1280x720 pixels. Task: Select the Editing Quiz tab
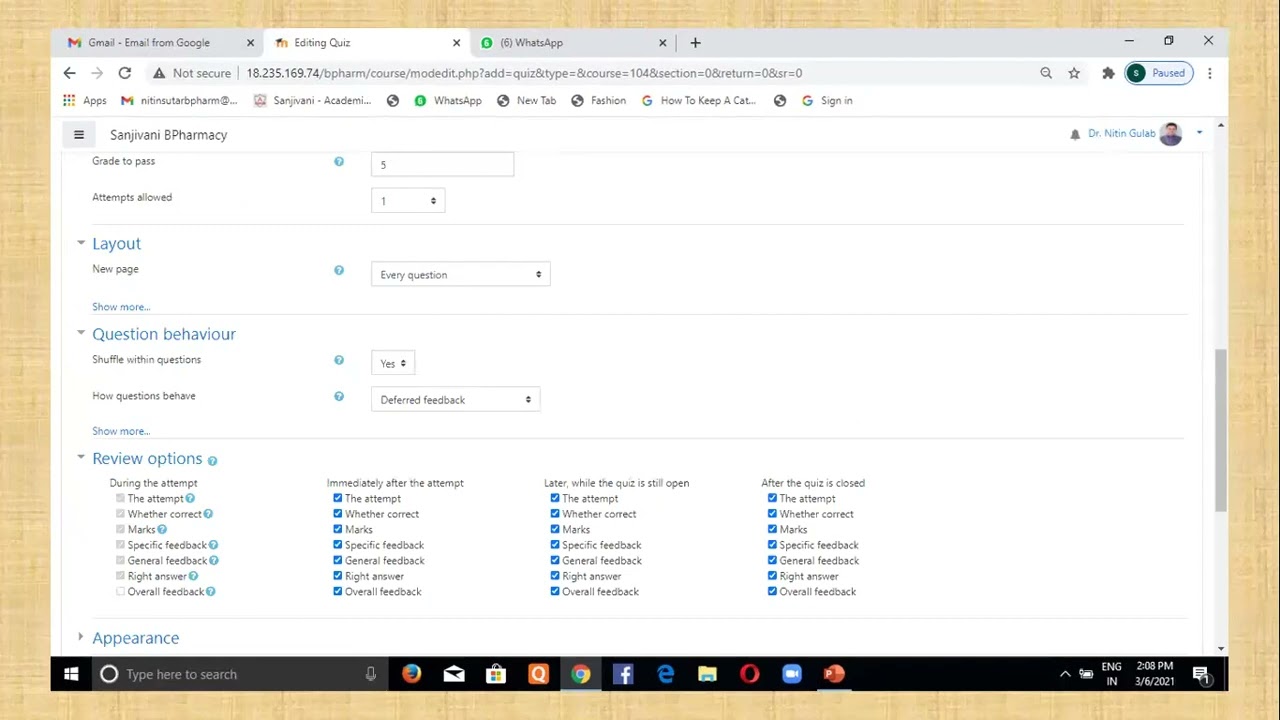[366, 43]
